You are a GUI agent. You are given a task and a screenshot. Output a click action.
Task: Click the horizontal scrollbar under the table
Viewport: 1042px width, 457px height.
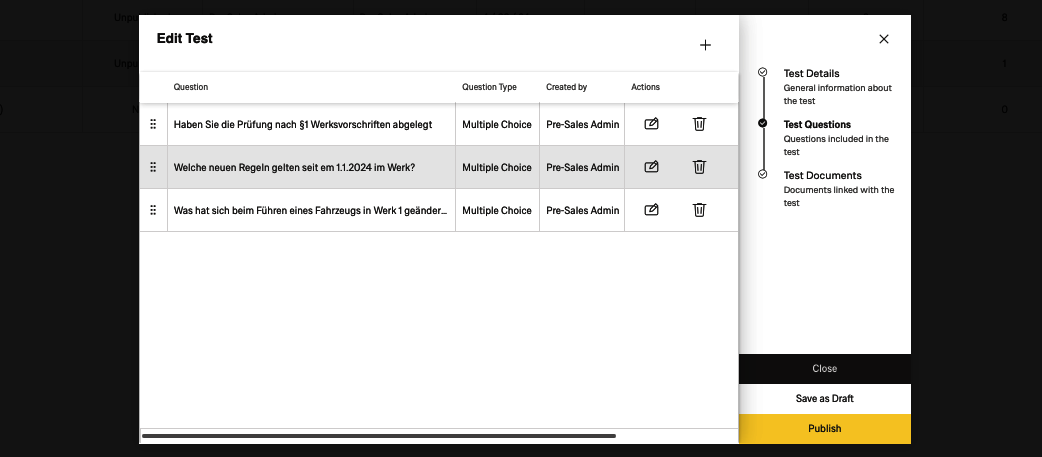click(378, 436)
